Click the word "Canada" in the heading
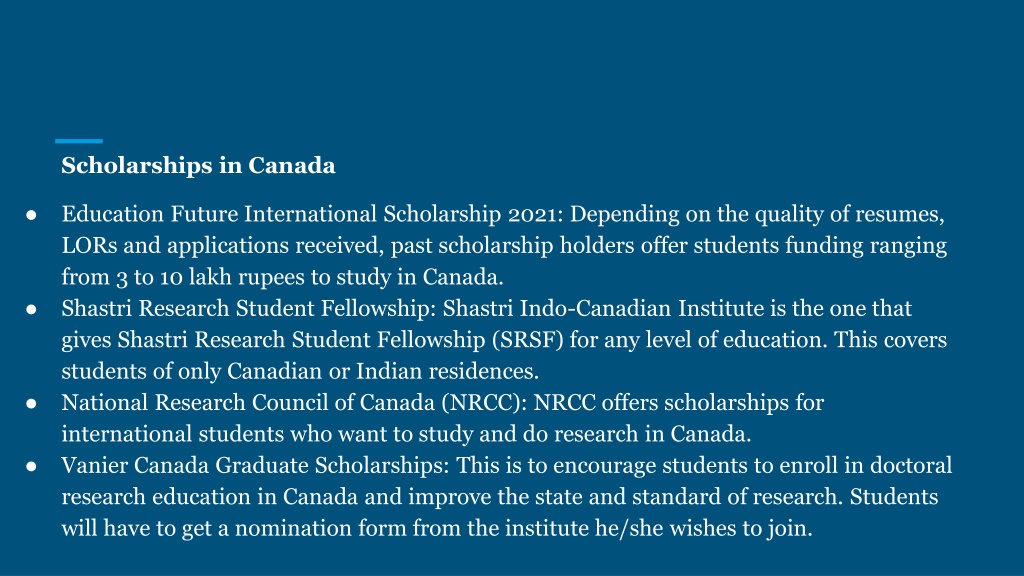 [292, 166]
